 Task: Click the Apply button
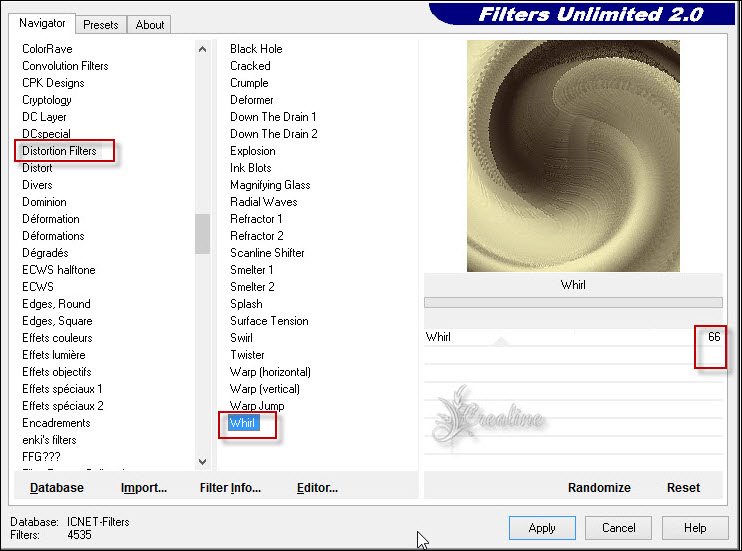(x=541, y=528)
